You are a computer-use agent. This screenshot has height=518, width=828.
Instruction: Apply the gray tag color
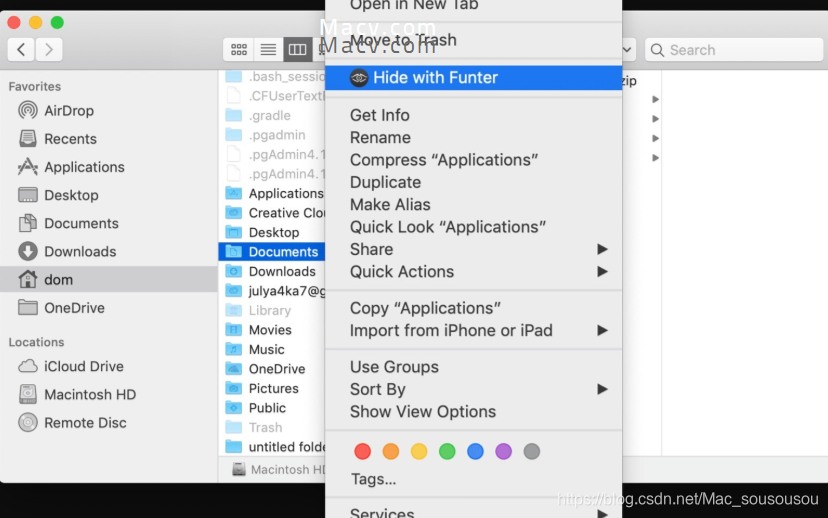coord(532,451)
